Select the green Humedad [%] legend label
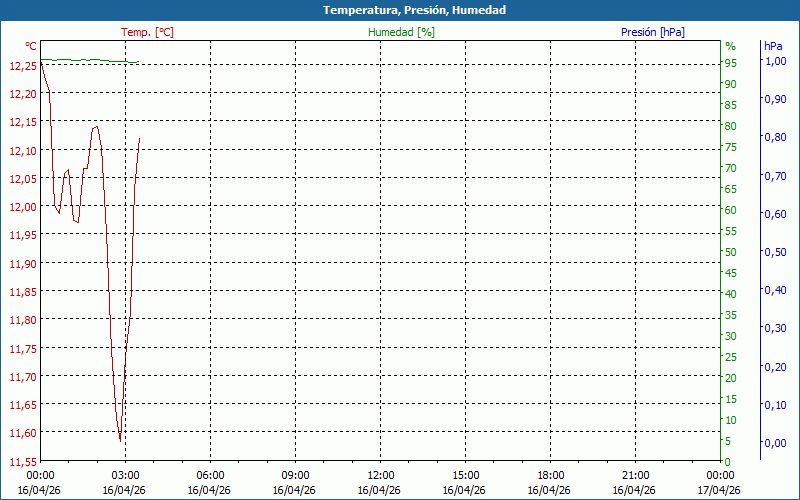 coord(401,32)
